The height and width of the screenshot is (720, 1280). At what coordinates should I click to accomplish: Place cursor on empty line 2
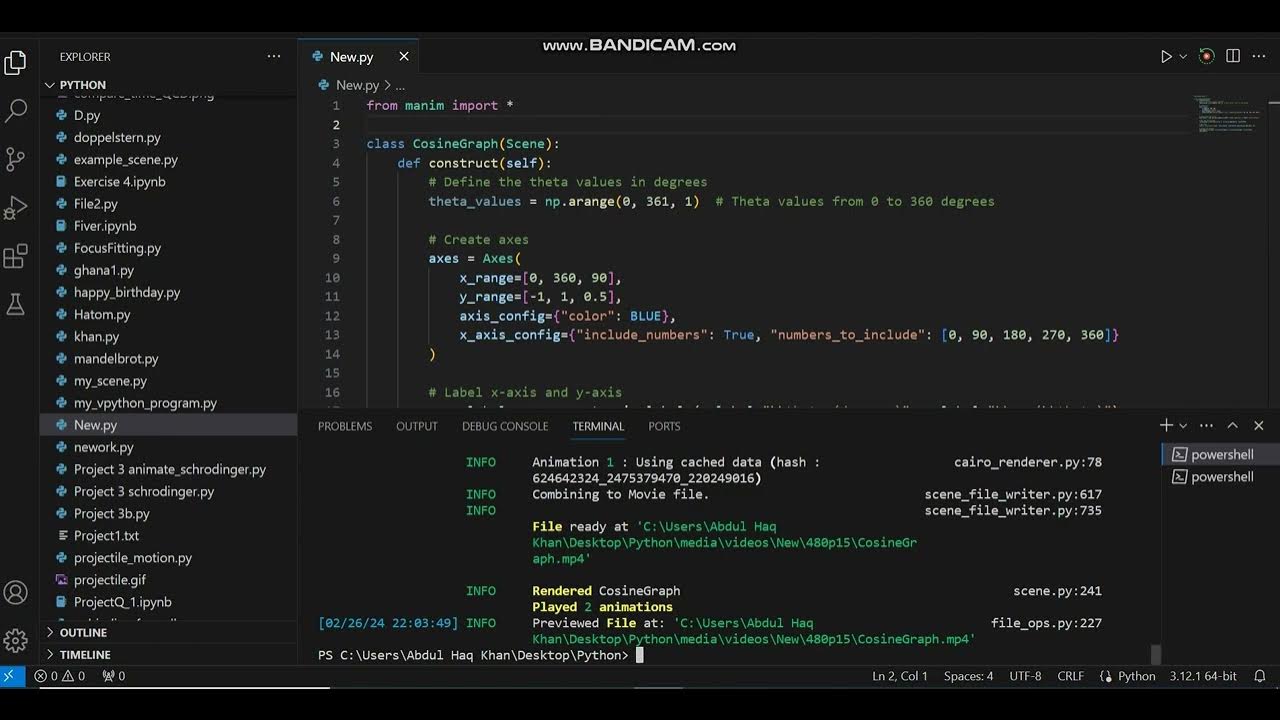[x=780, y=124]
